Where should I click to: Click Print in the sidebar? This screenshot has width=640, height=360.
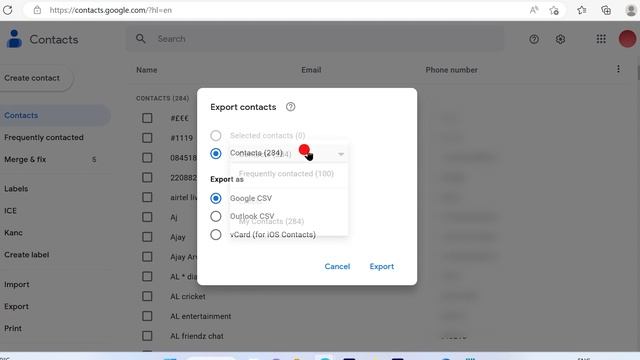click(x=13, y=328)
